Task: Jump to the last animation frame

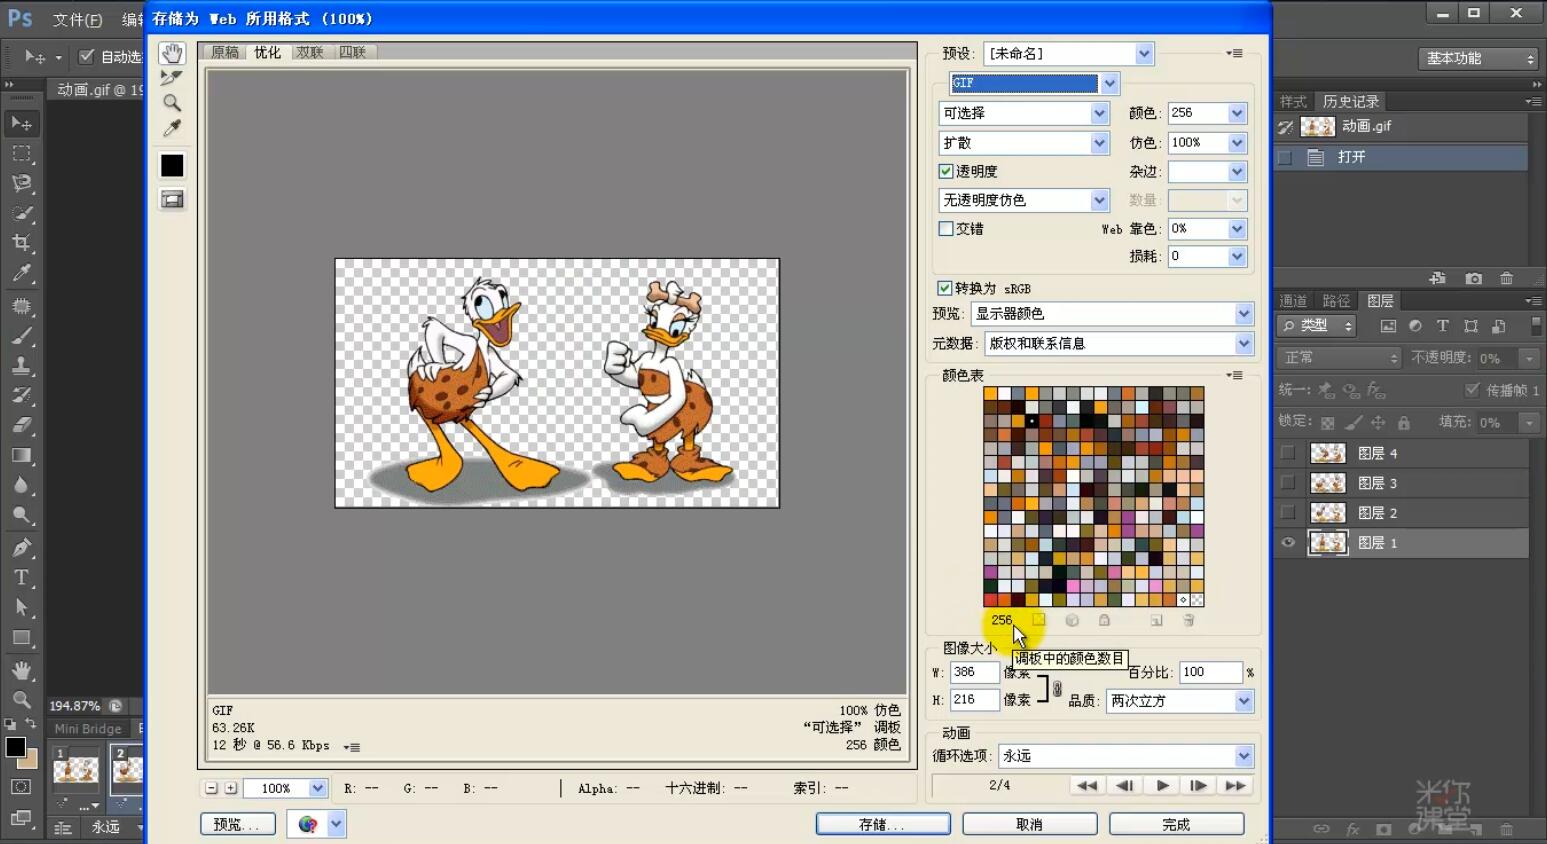Action: 1236,786
